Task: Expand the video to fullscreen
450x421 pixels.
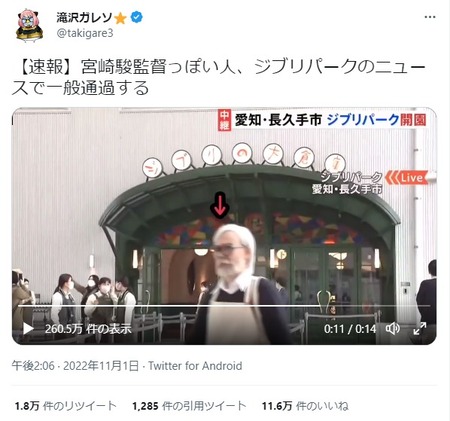Action: point(420,329)
